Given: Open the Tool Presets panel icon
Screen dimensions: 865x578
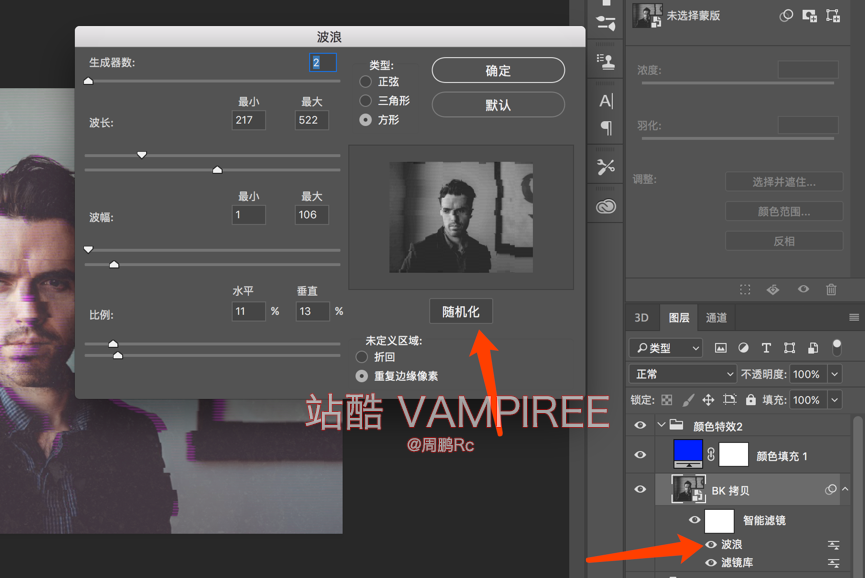Looking at the screenshot, I should click(606, 167).
